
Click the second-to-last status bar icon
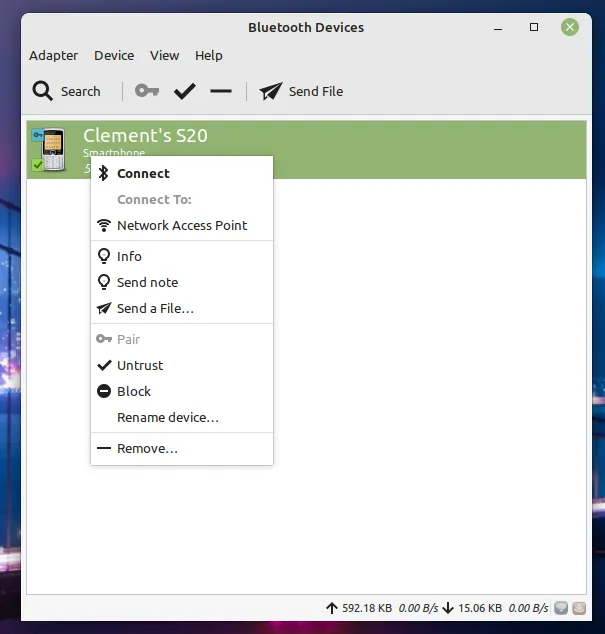(562, 607)
